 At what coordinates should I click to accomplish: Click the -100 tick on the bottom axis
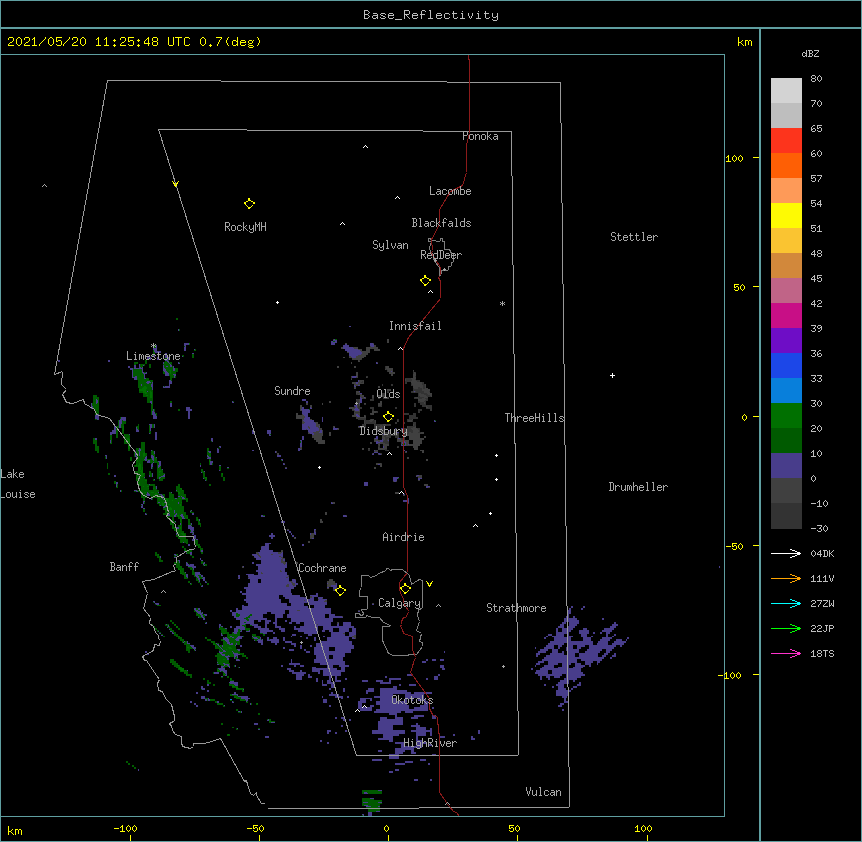pos(125,829)
